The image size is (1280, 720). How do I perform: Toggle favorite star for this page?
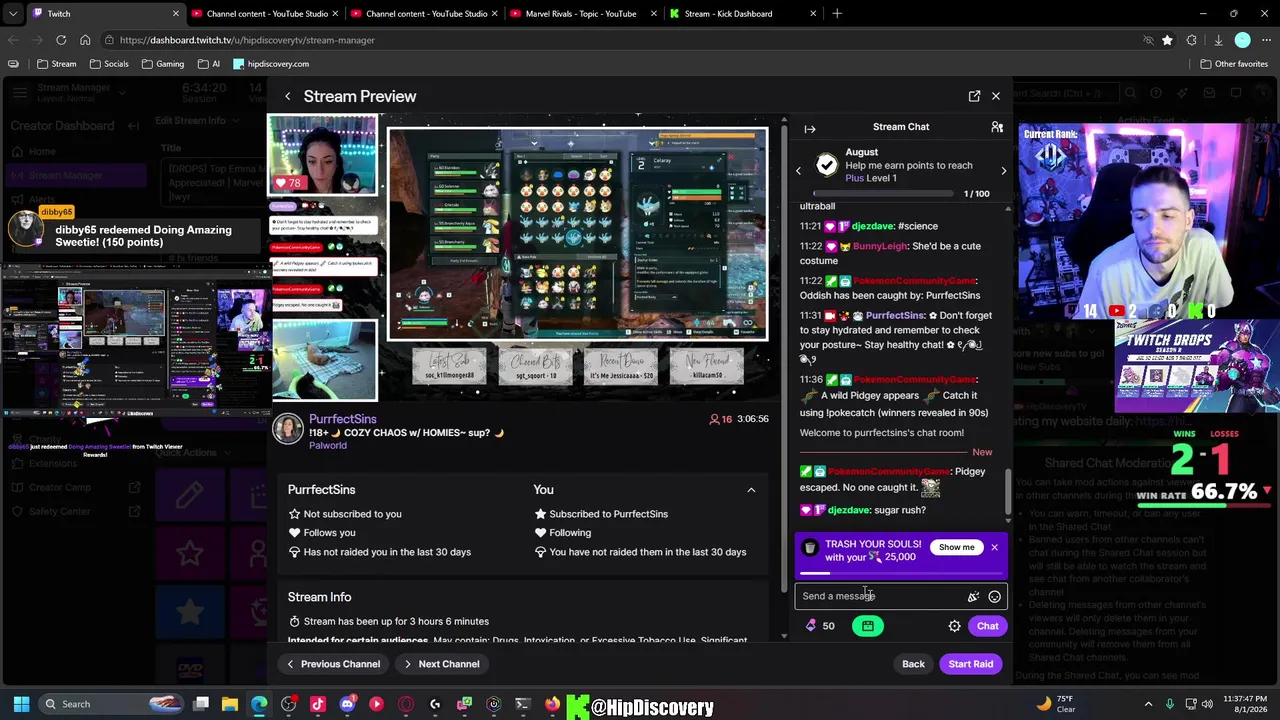(x=1167, y=40)
